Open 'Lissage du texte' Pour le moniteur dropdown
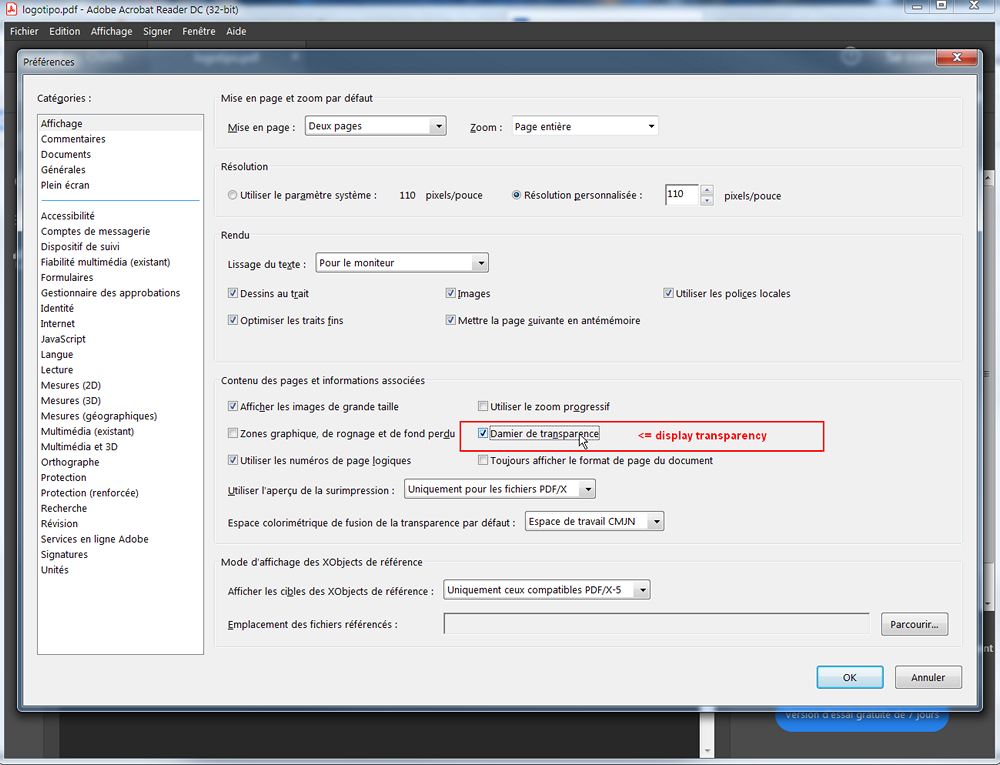 (402, 263)
